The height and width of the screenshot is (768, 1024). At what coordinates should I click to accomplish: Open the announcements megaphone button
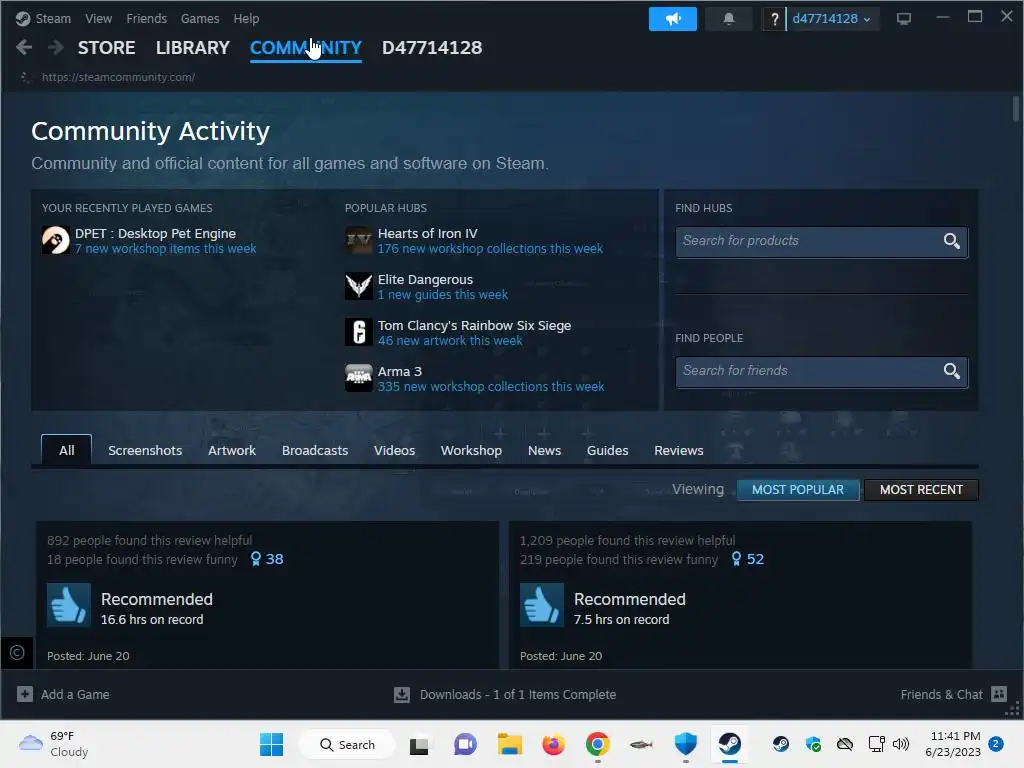tap(673, 19)
